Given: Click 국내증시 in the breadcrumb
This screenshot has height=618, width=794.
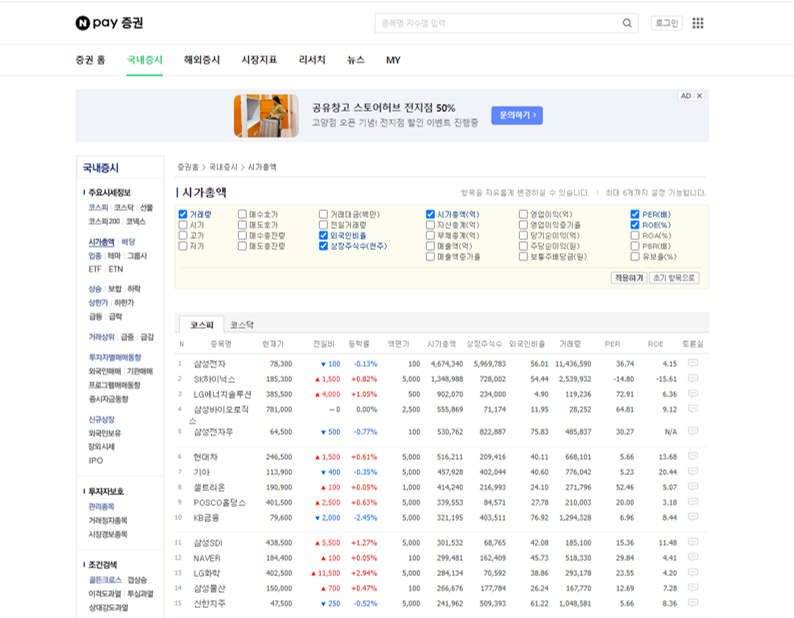Looking at the screenshot, I should point(223,167).
